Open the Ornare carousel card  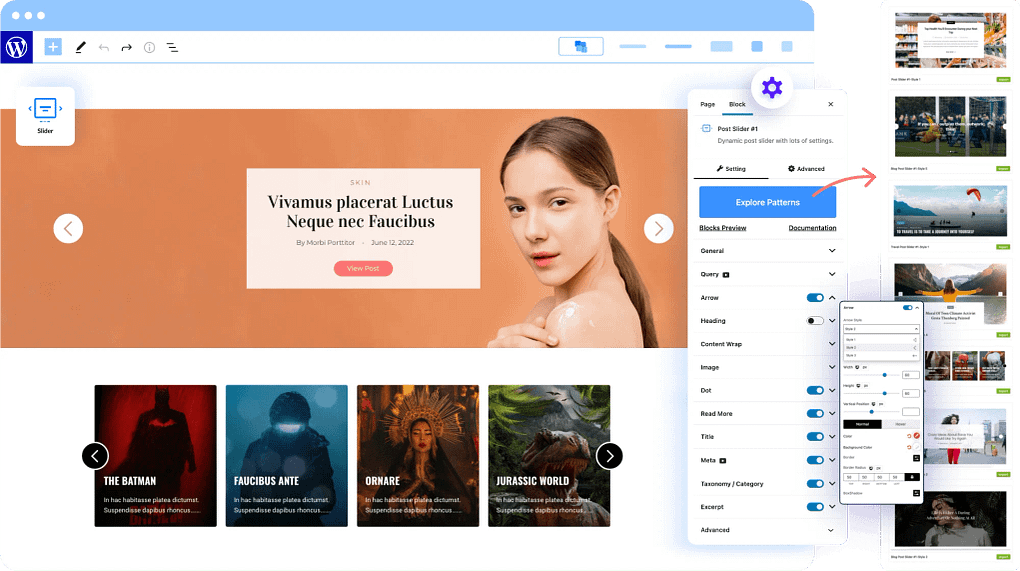click(x=418, y=456)
